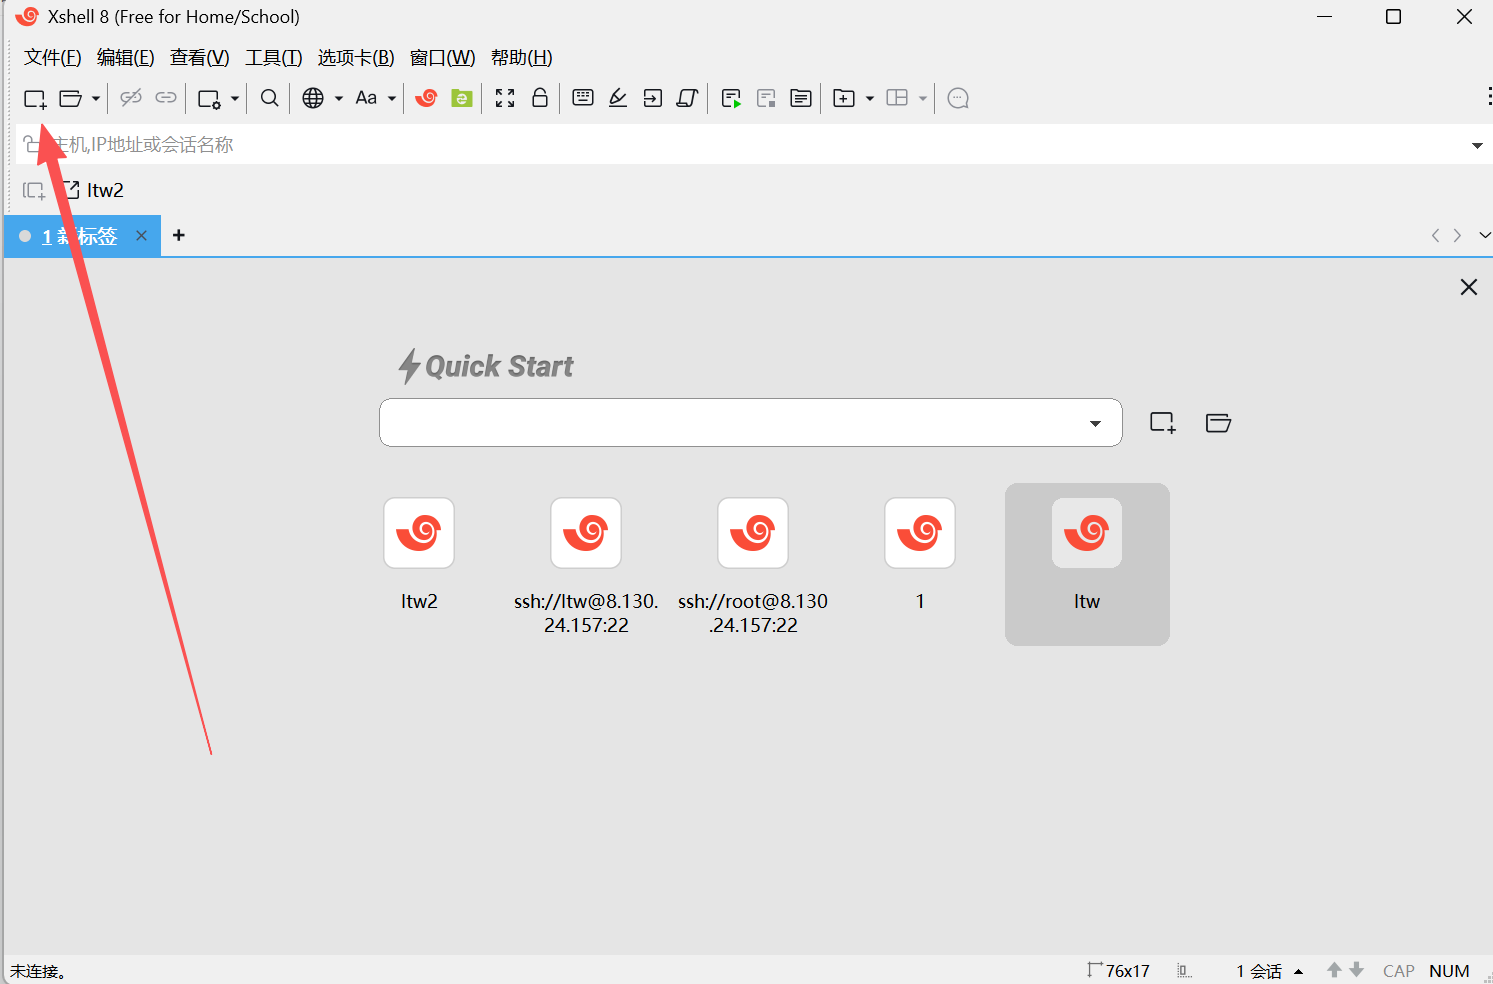Click the previous-tab left chevron

point(1436,235)
